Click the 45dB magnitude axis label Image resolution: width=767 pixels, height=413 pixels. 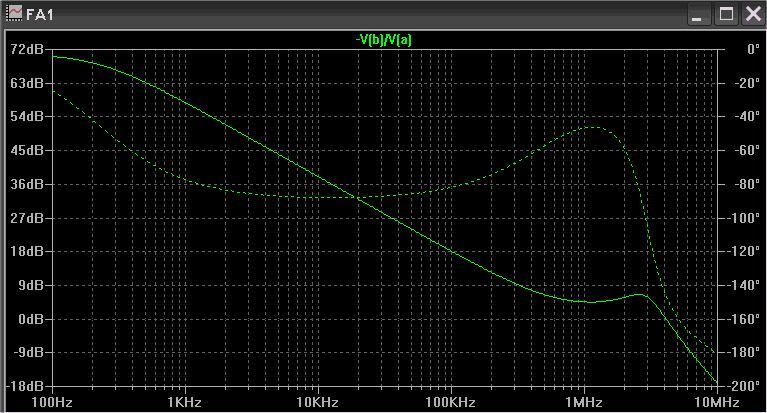[x=27, y=150]
